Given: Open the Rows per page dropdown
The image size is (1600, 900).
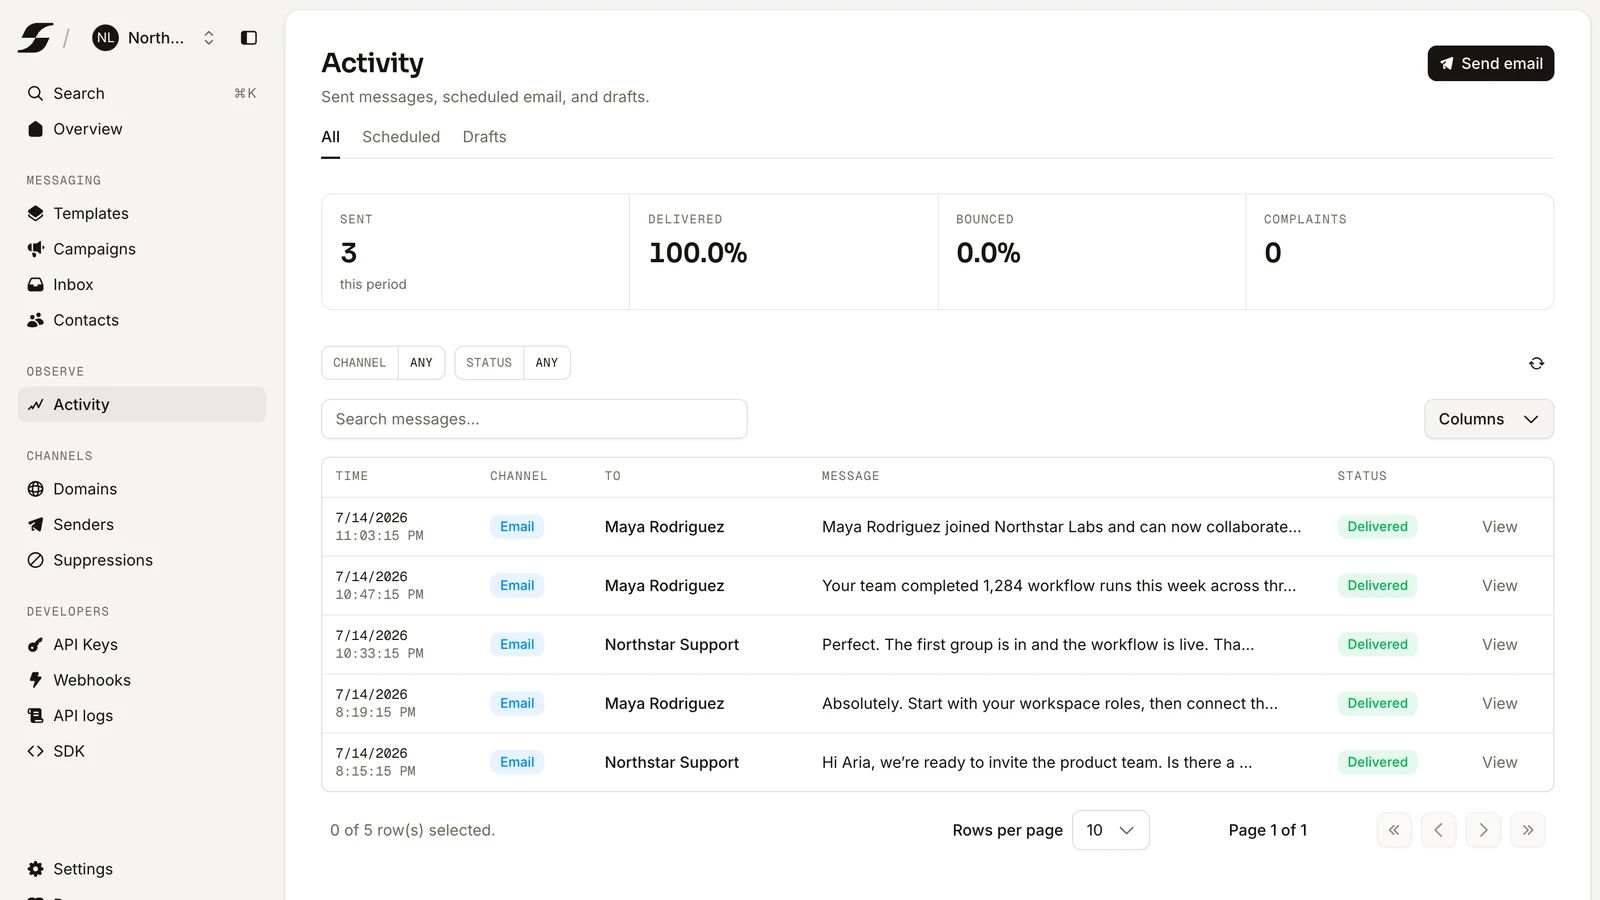Looking at the screenshot, I should pyautogui.click(x=1110, y=830).
